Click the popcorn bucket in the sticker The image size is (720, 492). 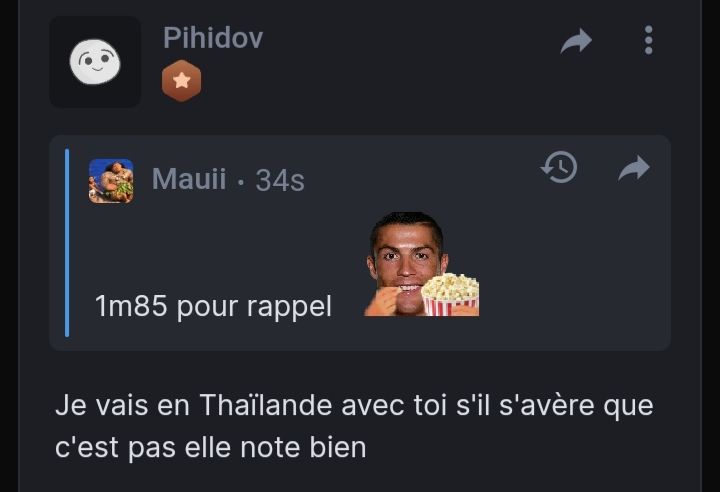(450, 294)
